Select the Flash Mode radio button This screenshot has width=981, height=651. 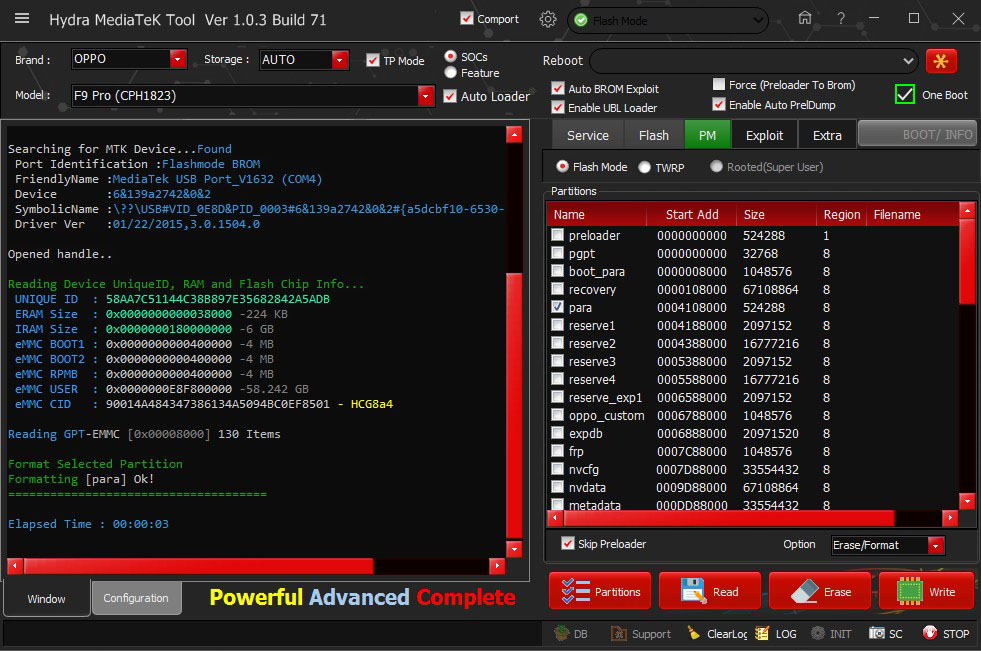click(x=562, y=166)
